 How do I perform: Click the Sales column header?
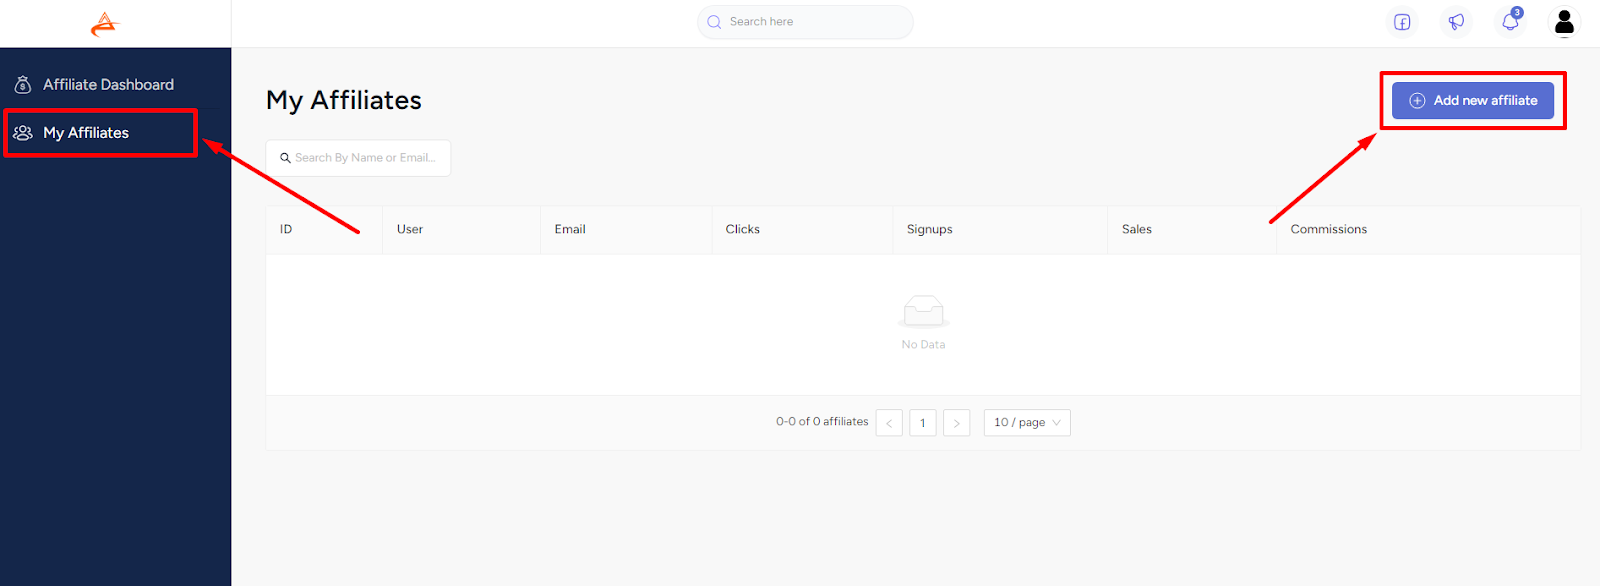(x=1192, y=230)
